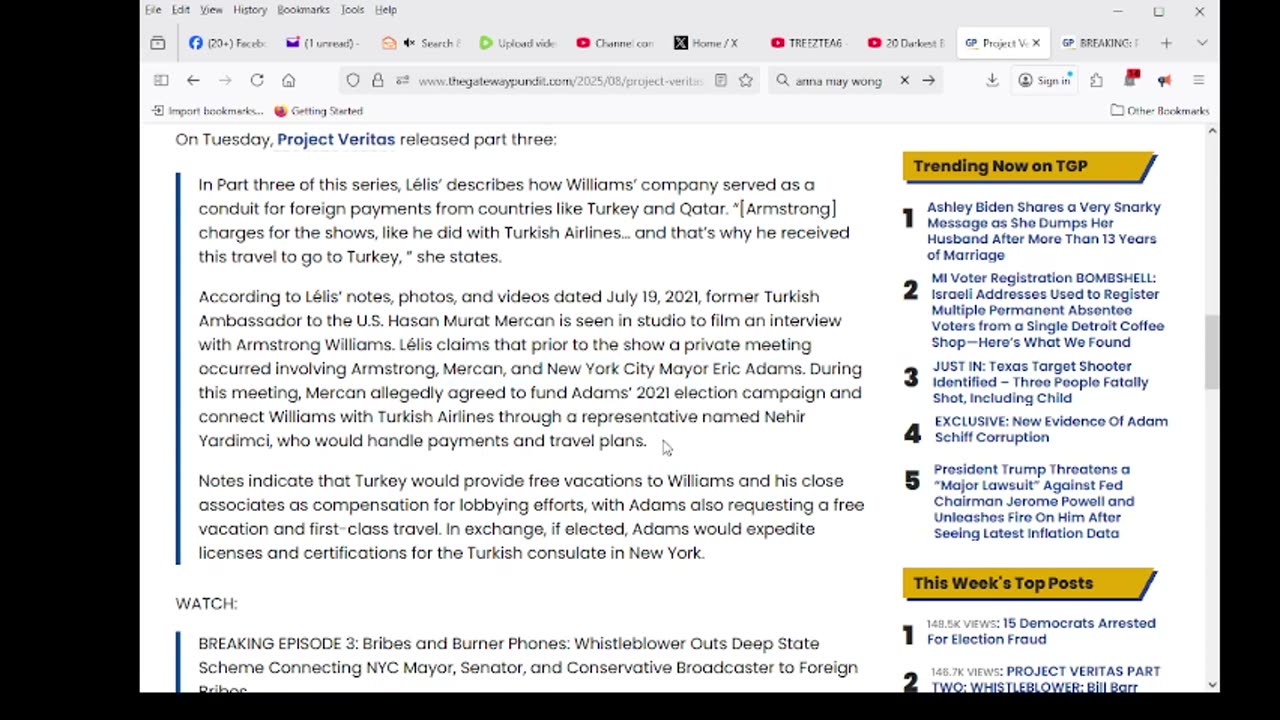Screen dimensions: 1280x720
Task: Go back to the previous page
Action: (193, 80)
